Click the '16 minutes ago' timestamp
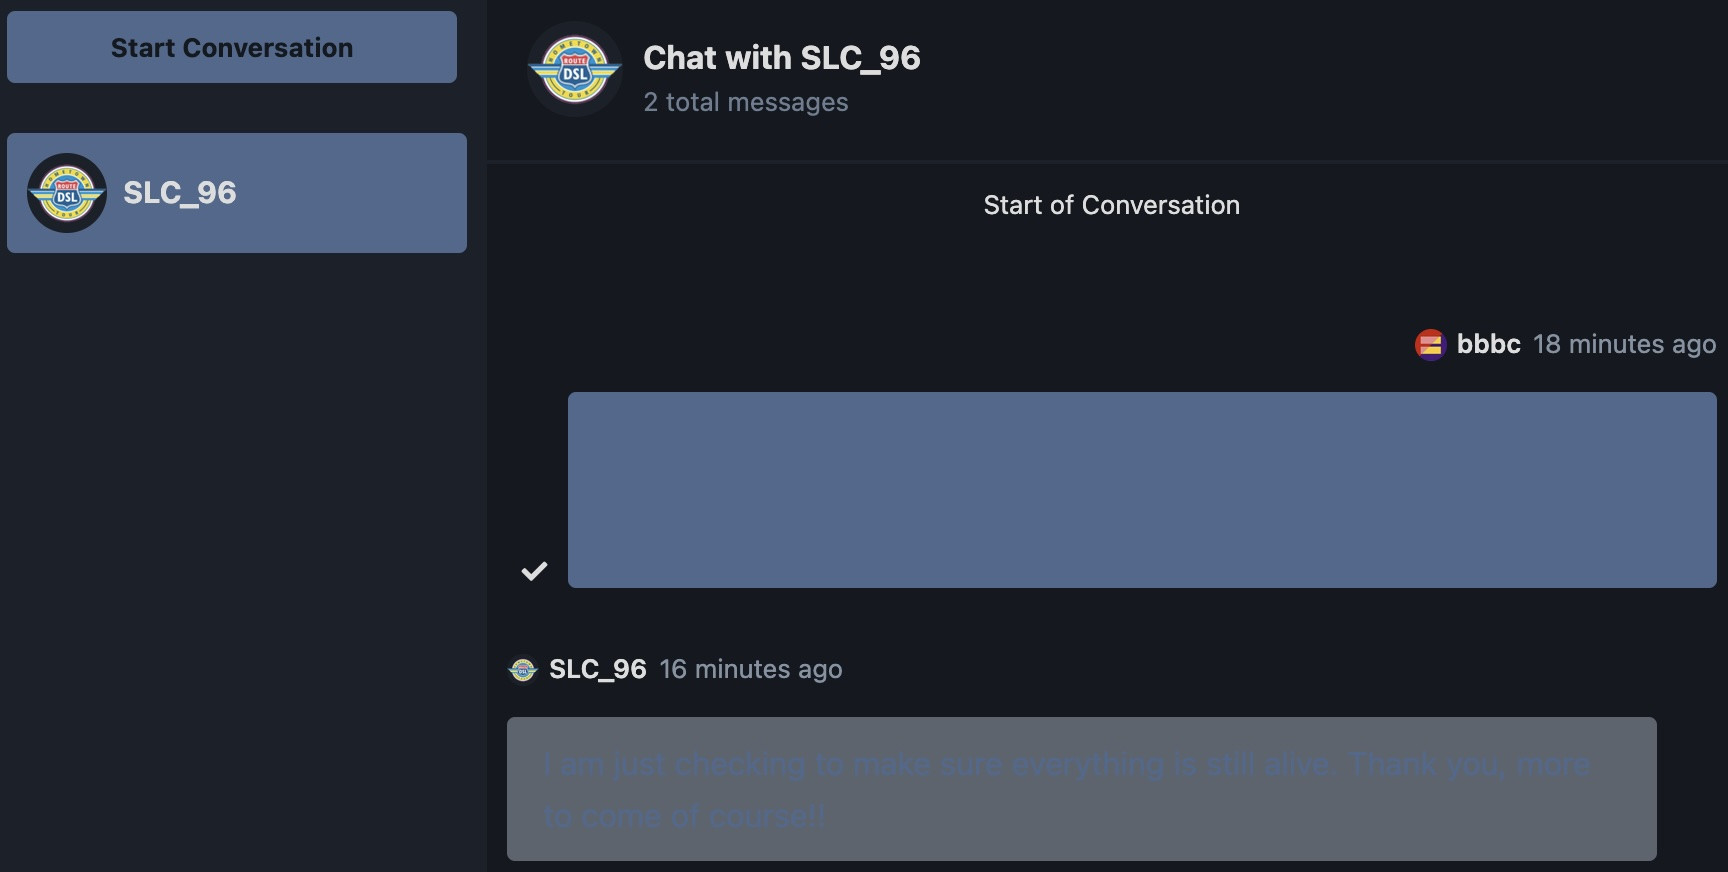1728x872 pixels. click(751, 669)
